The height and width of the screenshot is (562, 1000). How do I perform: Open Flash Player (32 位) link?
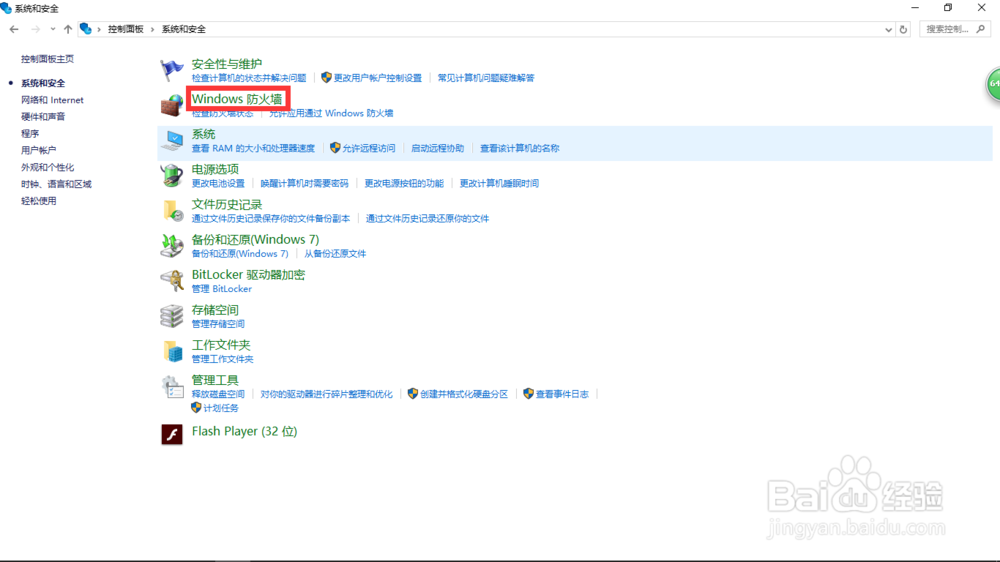pyautogui.click(x=244, y=431)
